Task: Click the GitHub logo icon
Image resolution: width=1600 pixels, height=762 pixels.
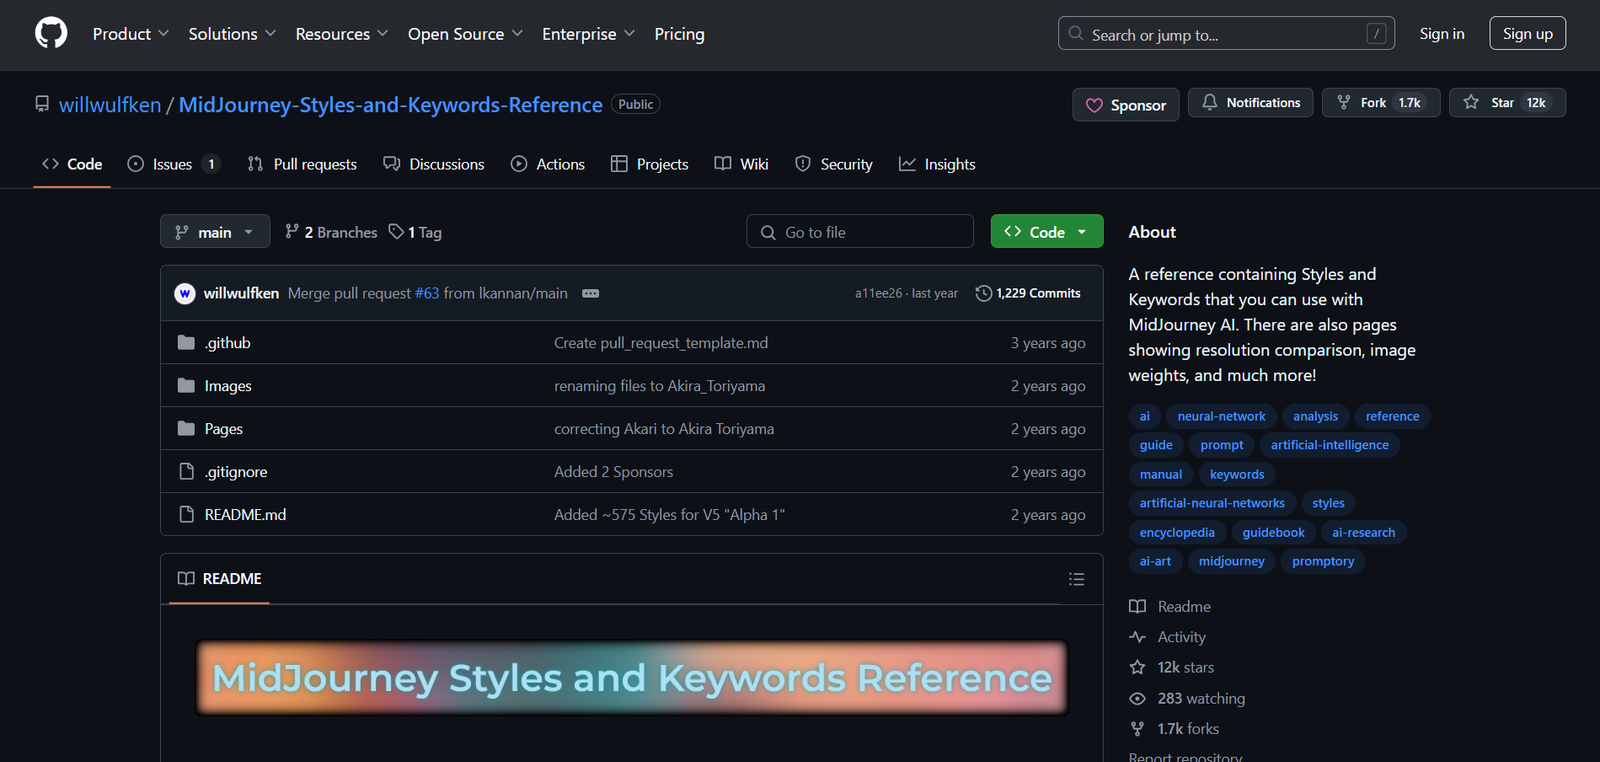Action: pyautogui.click(x=51, y=33)
